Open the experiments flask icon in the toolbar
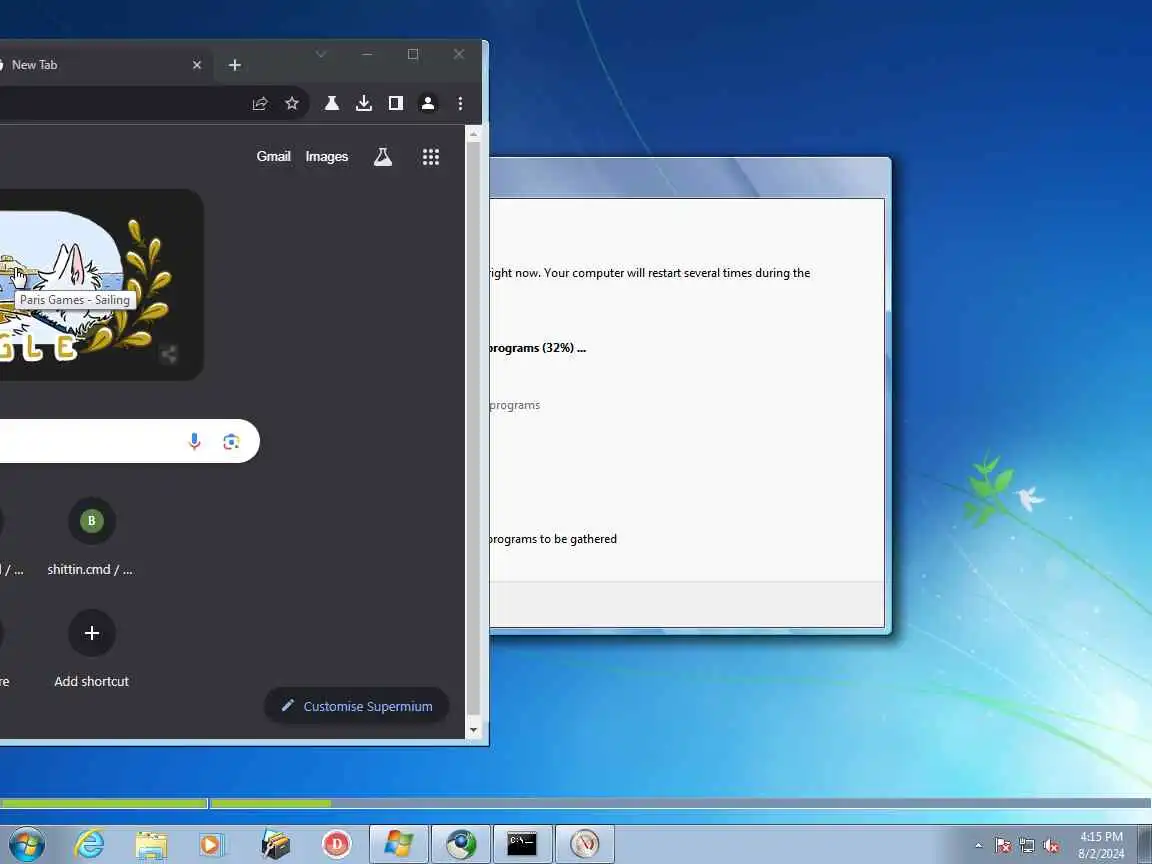This screenshot has height=864, width=1152. pos(332,104)
